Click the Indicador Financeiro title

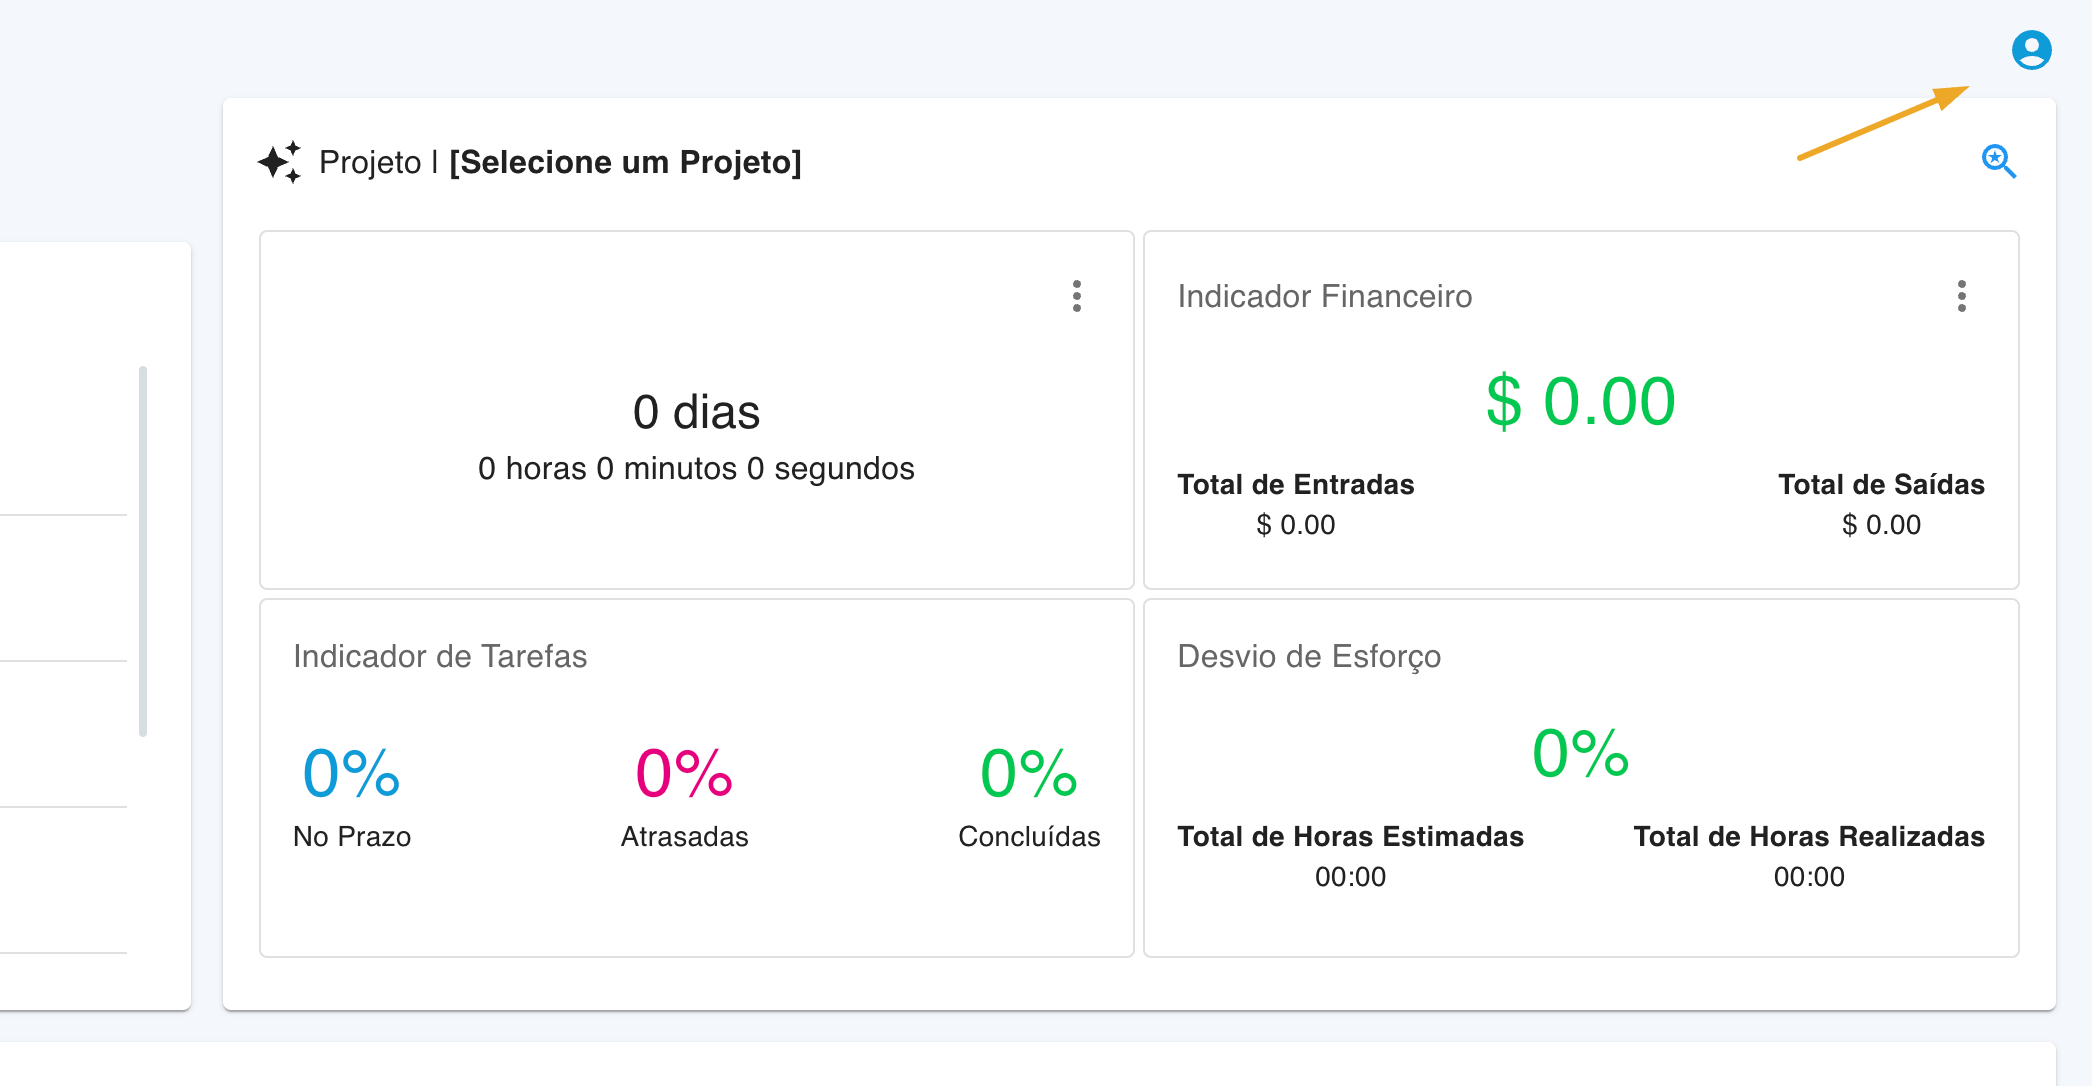point(1324,296)
